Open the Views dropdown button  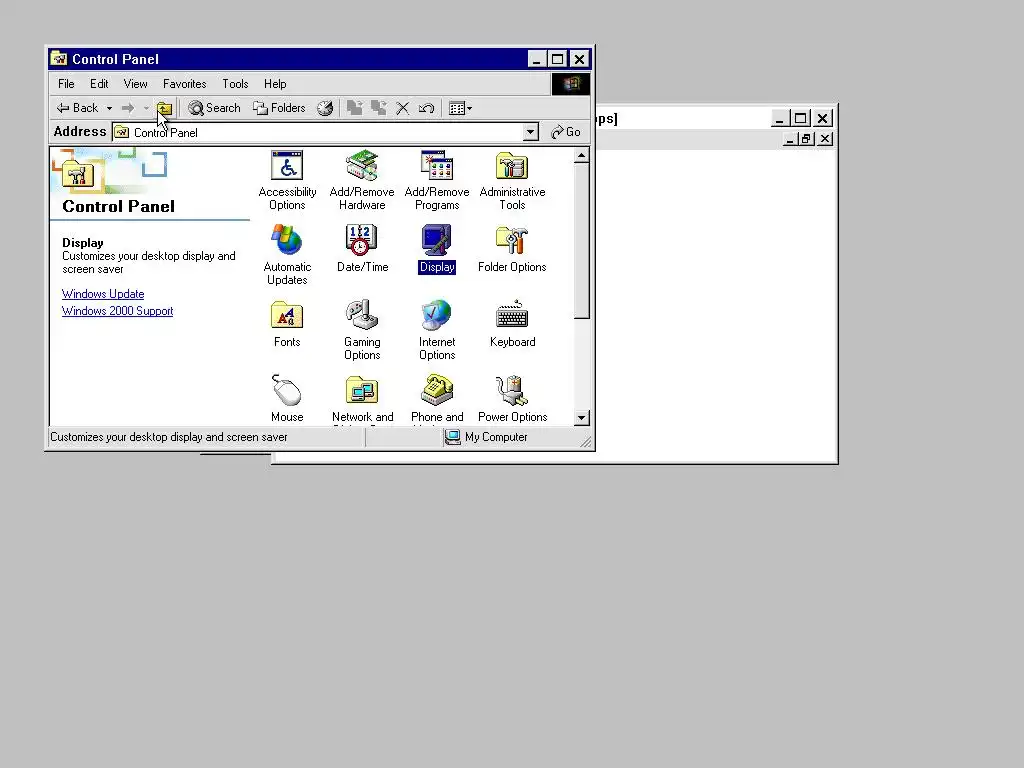point(460,108)
